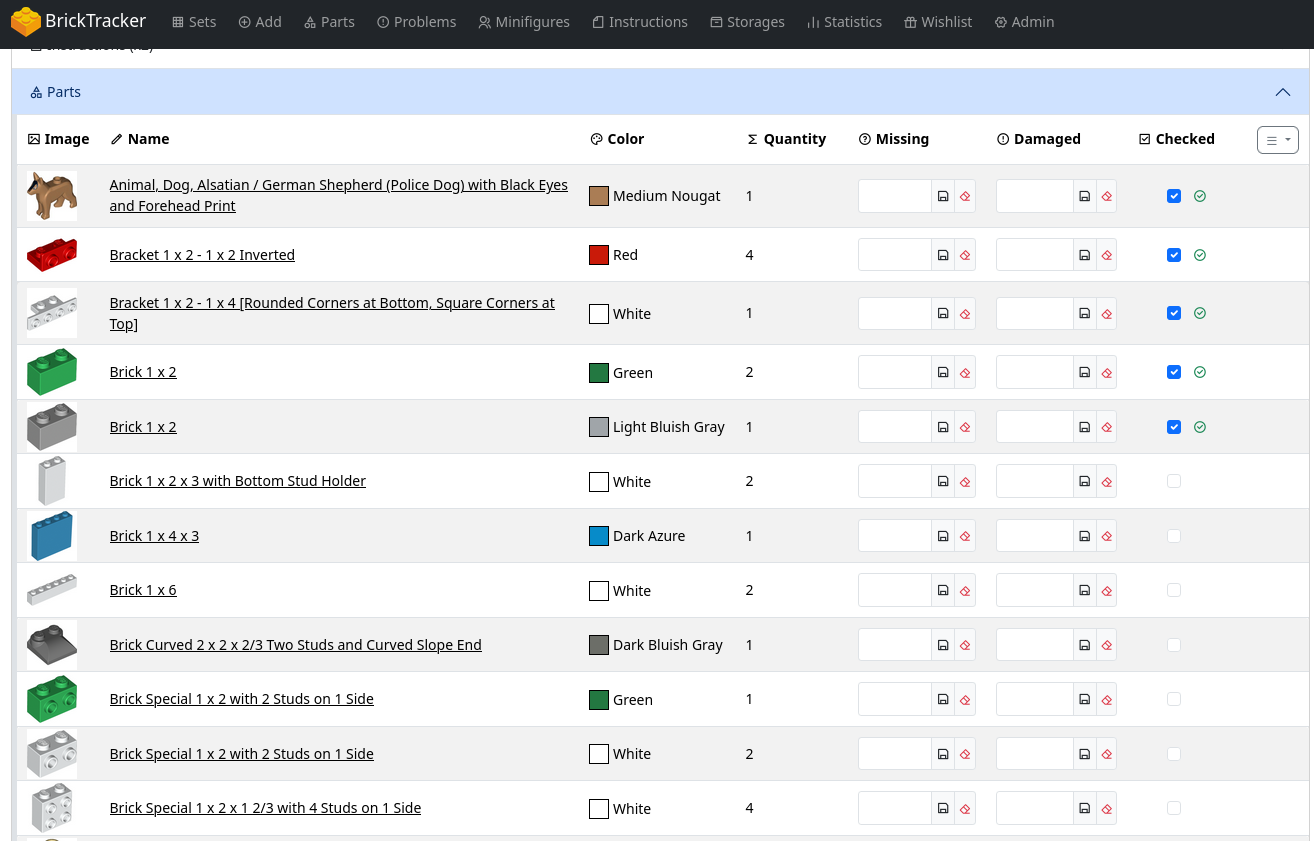Open the Minifigures menu item
Viewport: 1314px width, 841px height.
(x=524, y=22)
